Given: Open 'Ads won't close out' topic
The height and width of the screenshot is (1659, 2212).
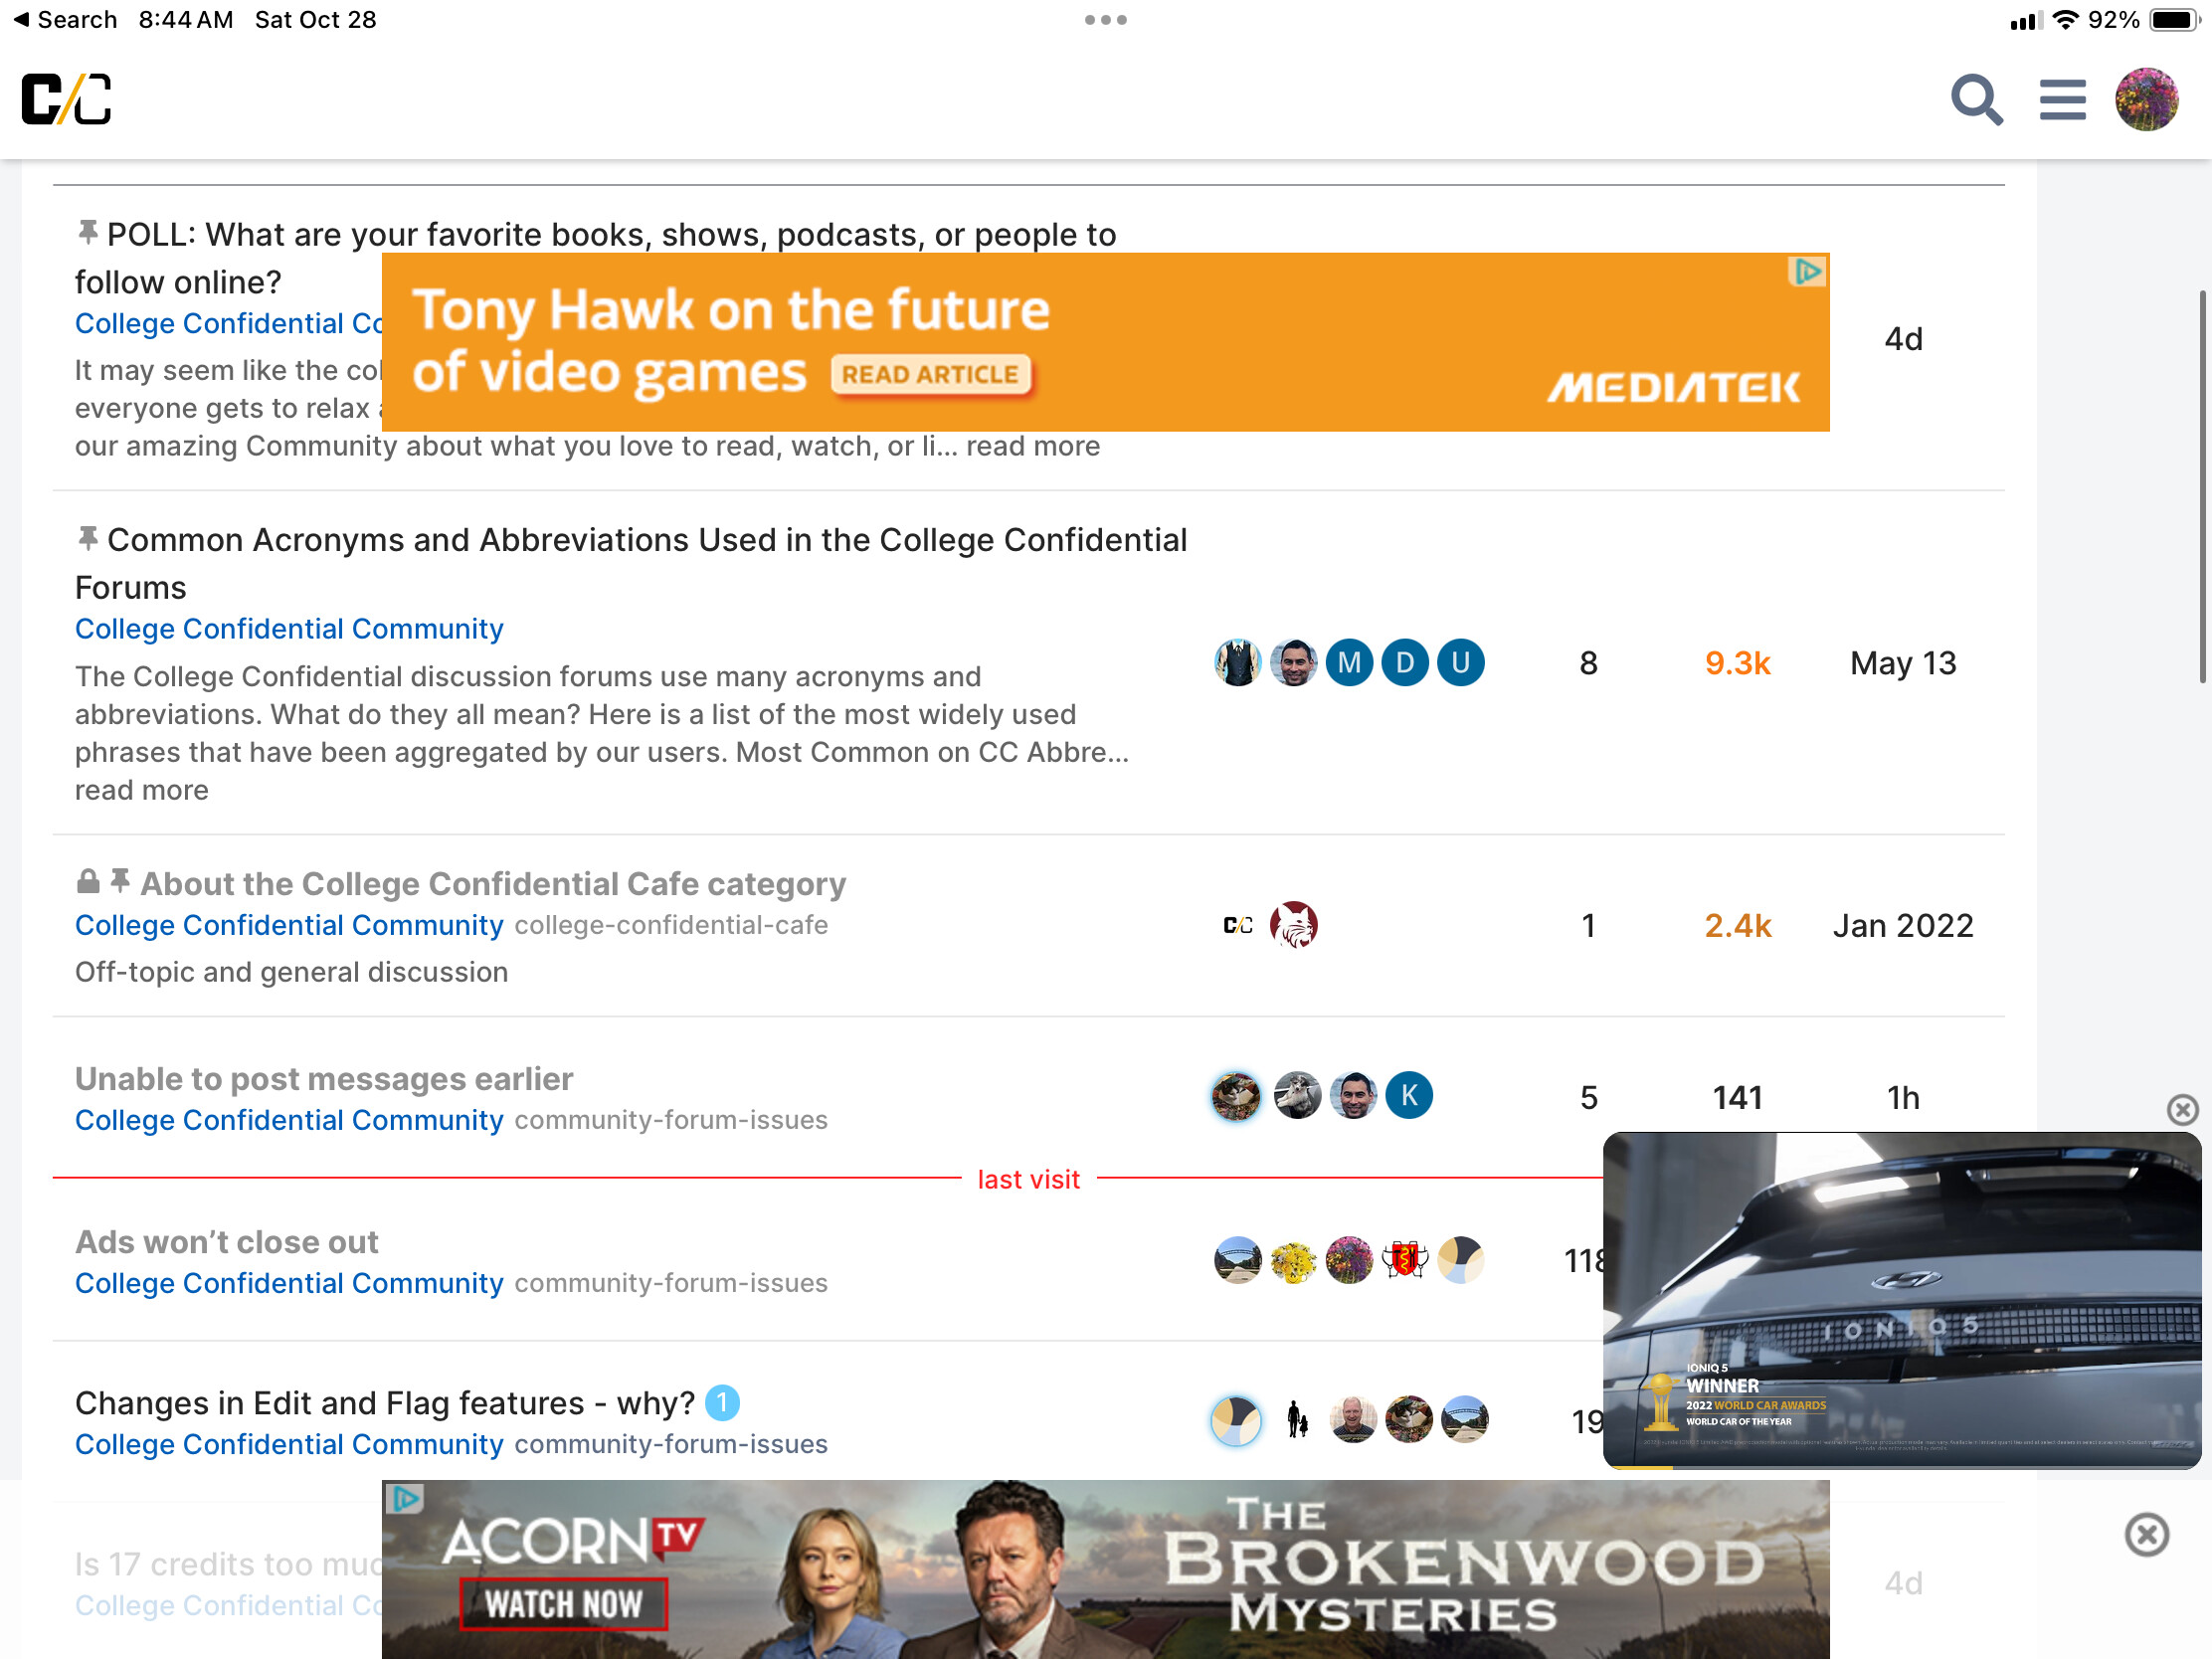Looking at the screenshot, I should 227,1241.
